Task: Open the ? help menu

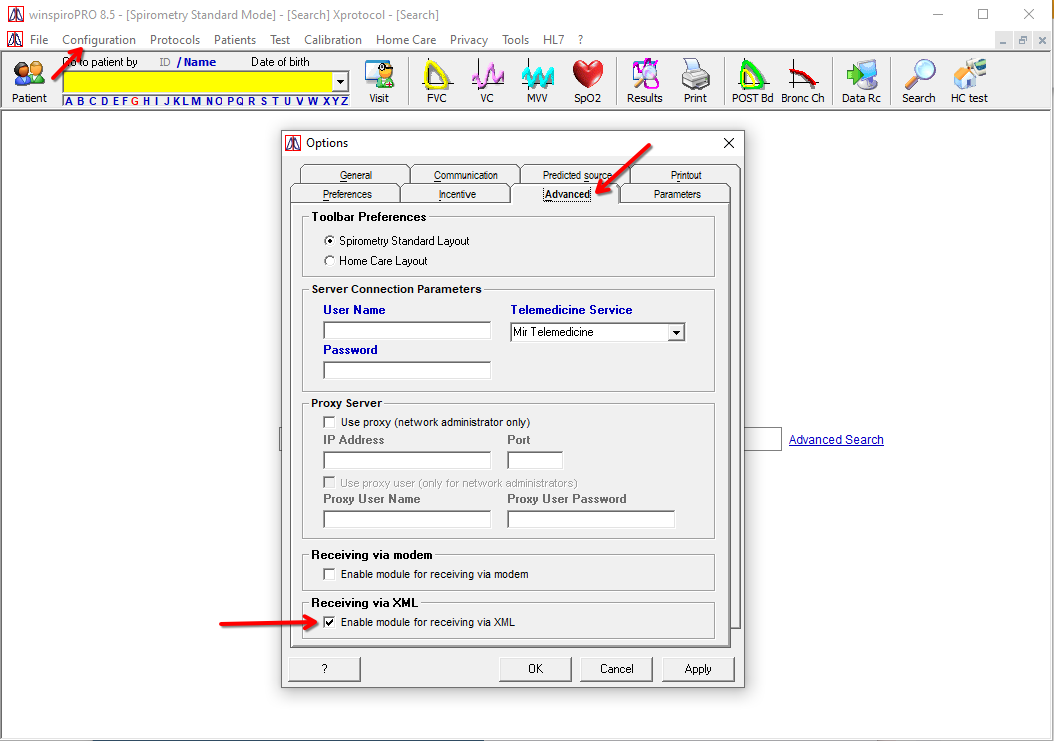Action: (x=580, y=40)
